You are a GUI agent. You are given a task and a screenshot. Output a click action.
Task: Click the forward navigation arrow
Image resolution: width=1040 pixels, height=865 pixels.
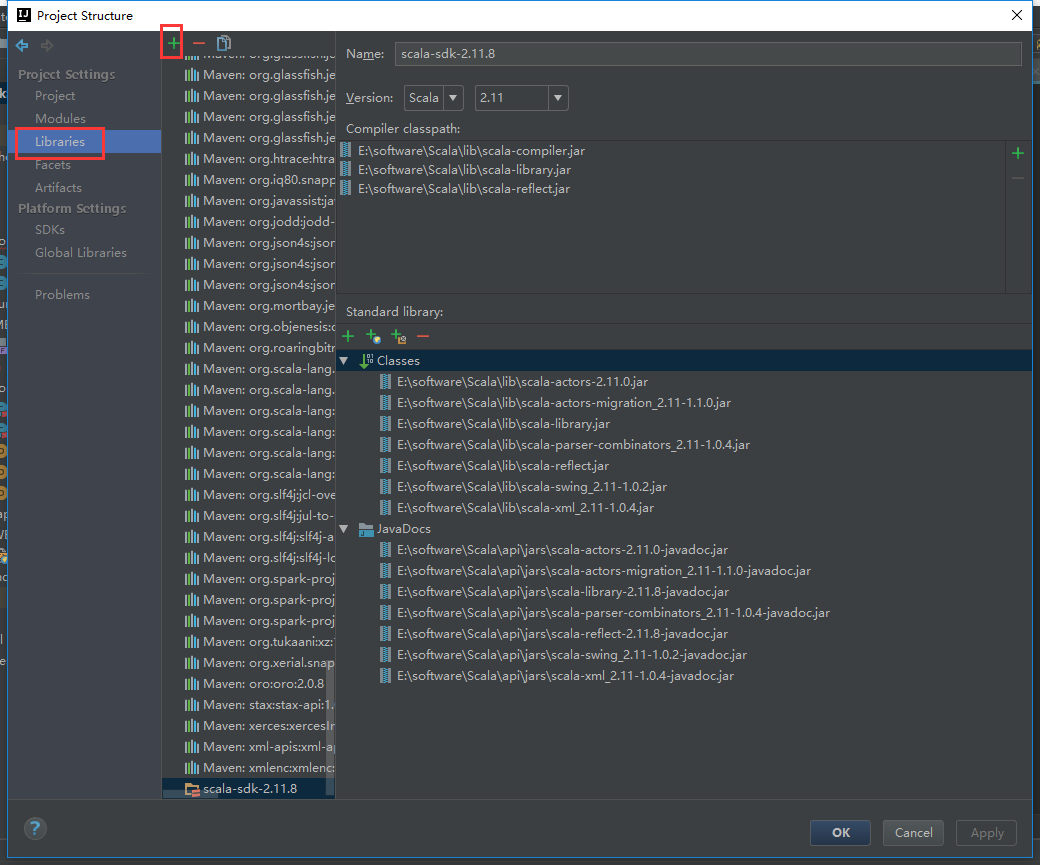46,45
